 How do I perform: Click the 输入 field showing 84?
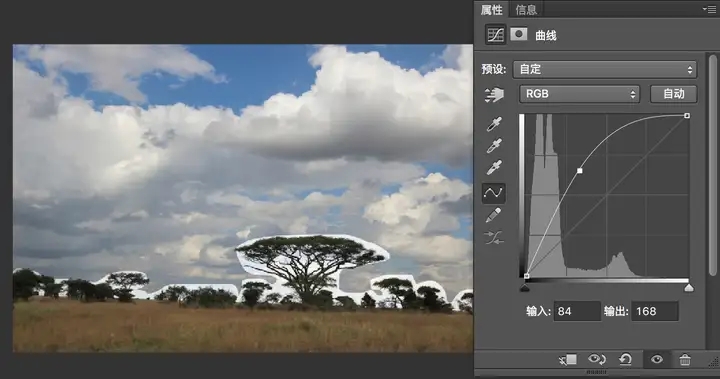pos(577,311)
